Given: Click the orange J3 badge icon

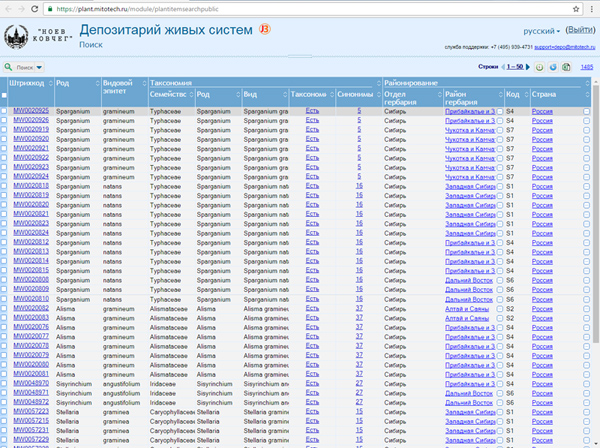Looking at the screenshot, I should 263,28.
